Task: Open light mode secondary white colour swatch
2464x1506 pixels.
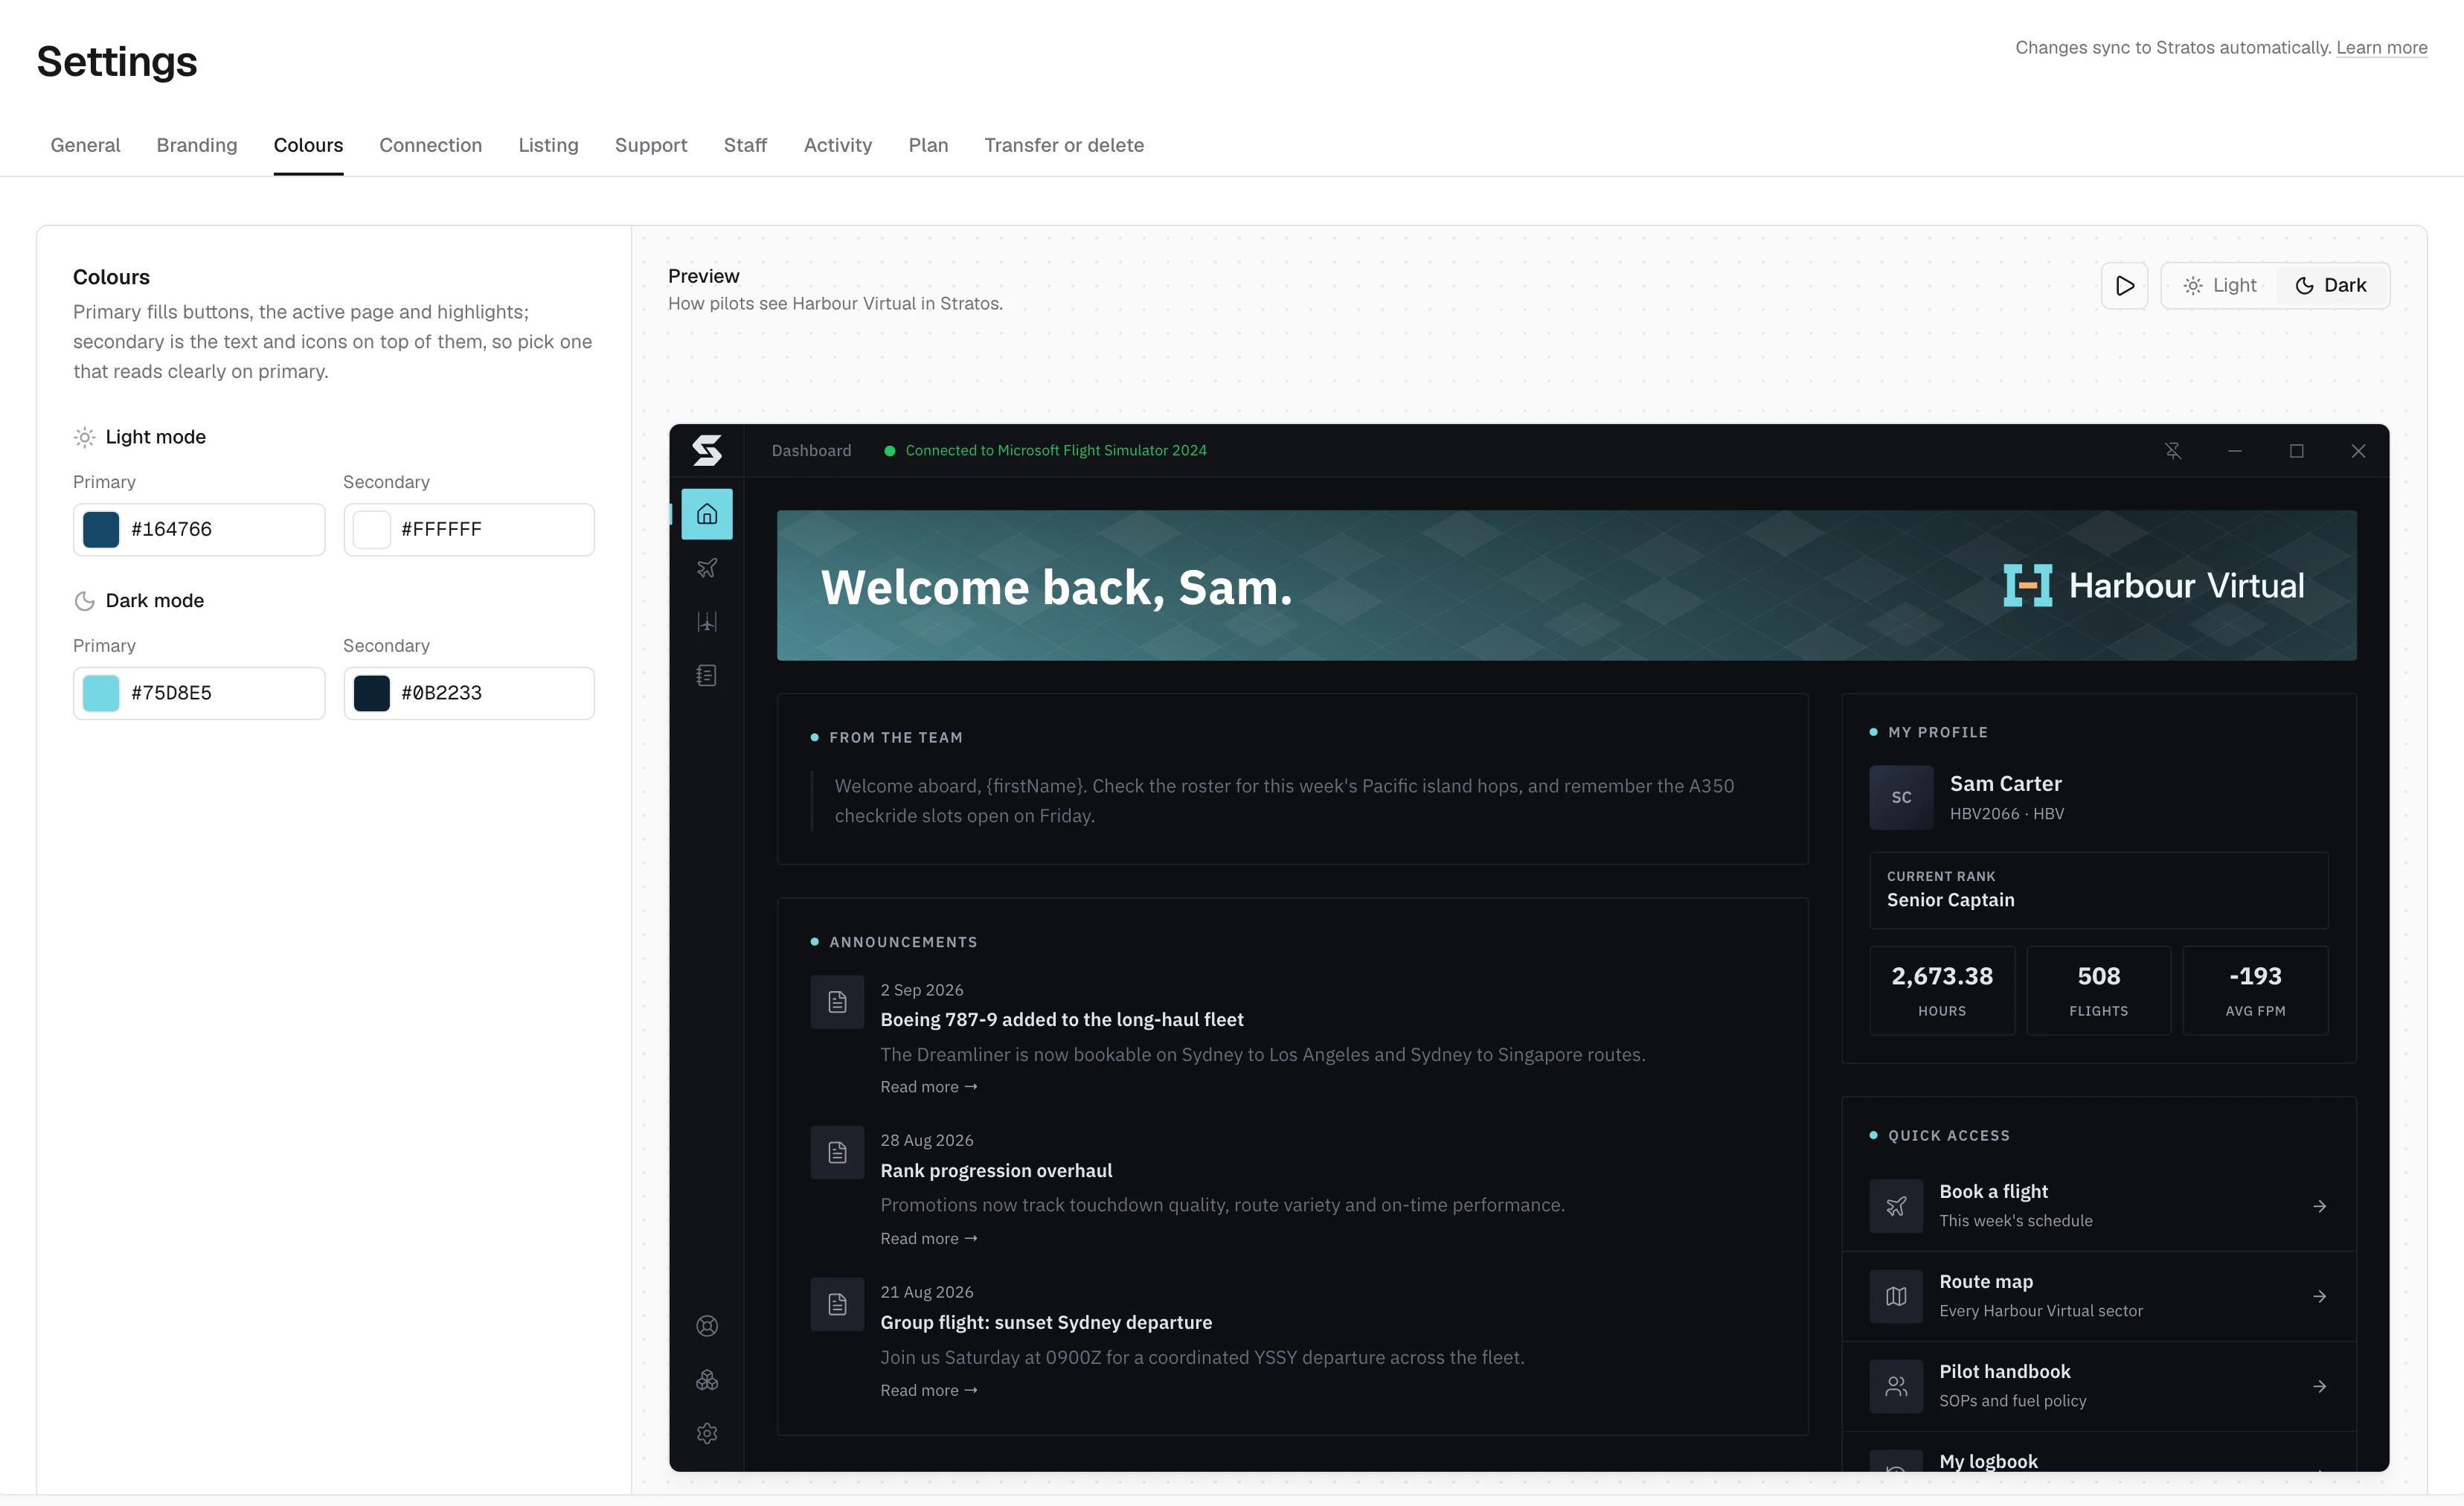Action: point(371,529)
